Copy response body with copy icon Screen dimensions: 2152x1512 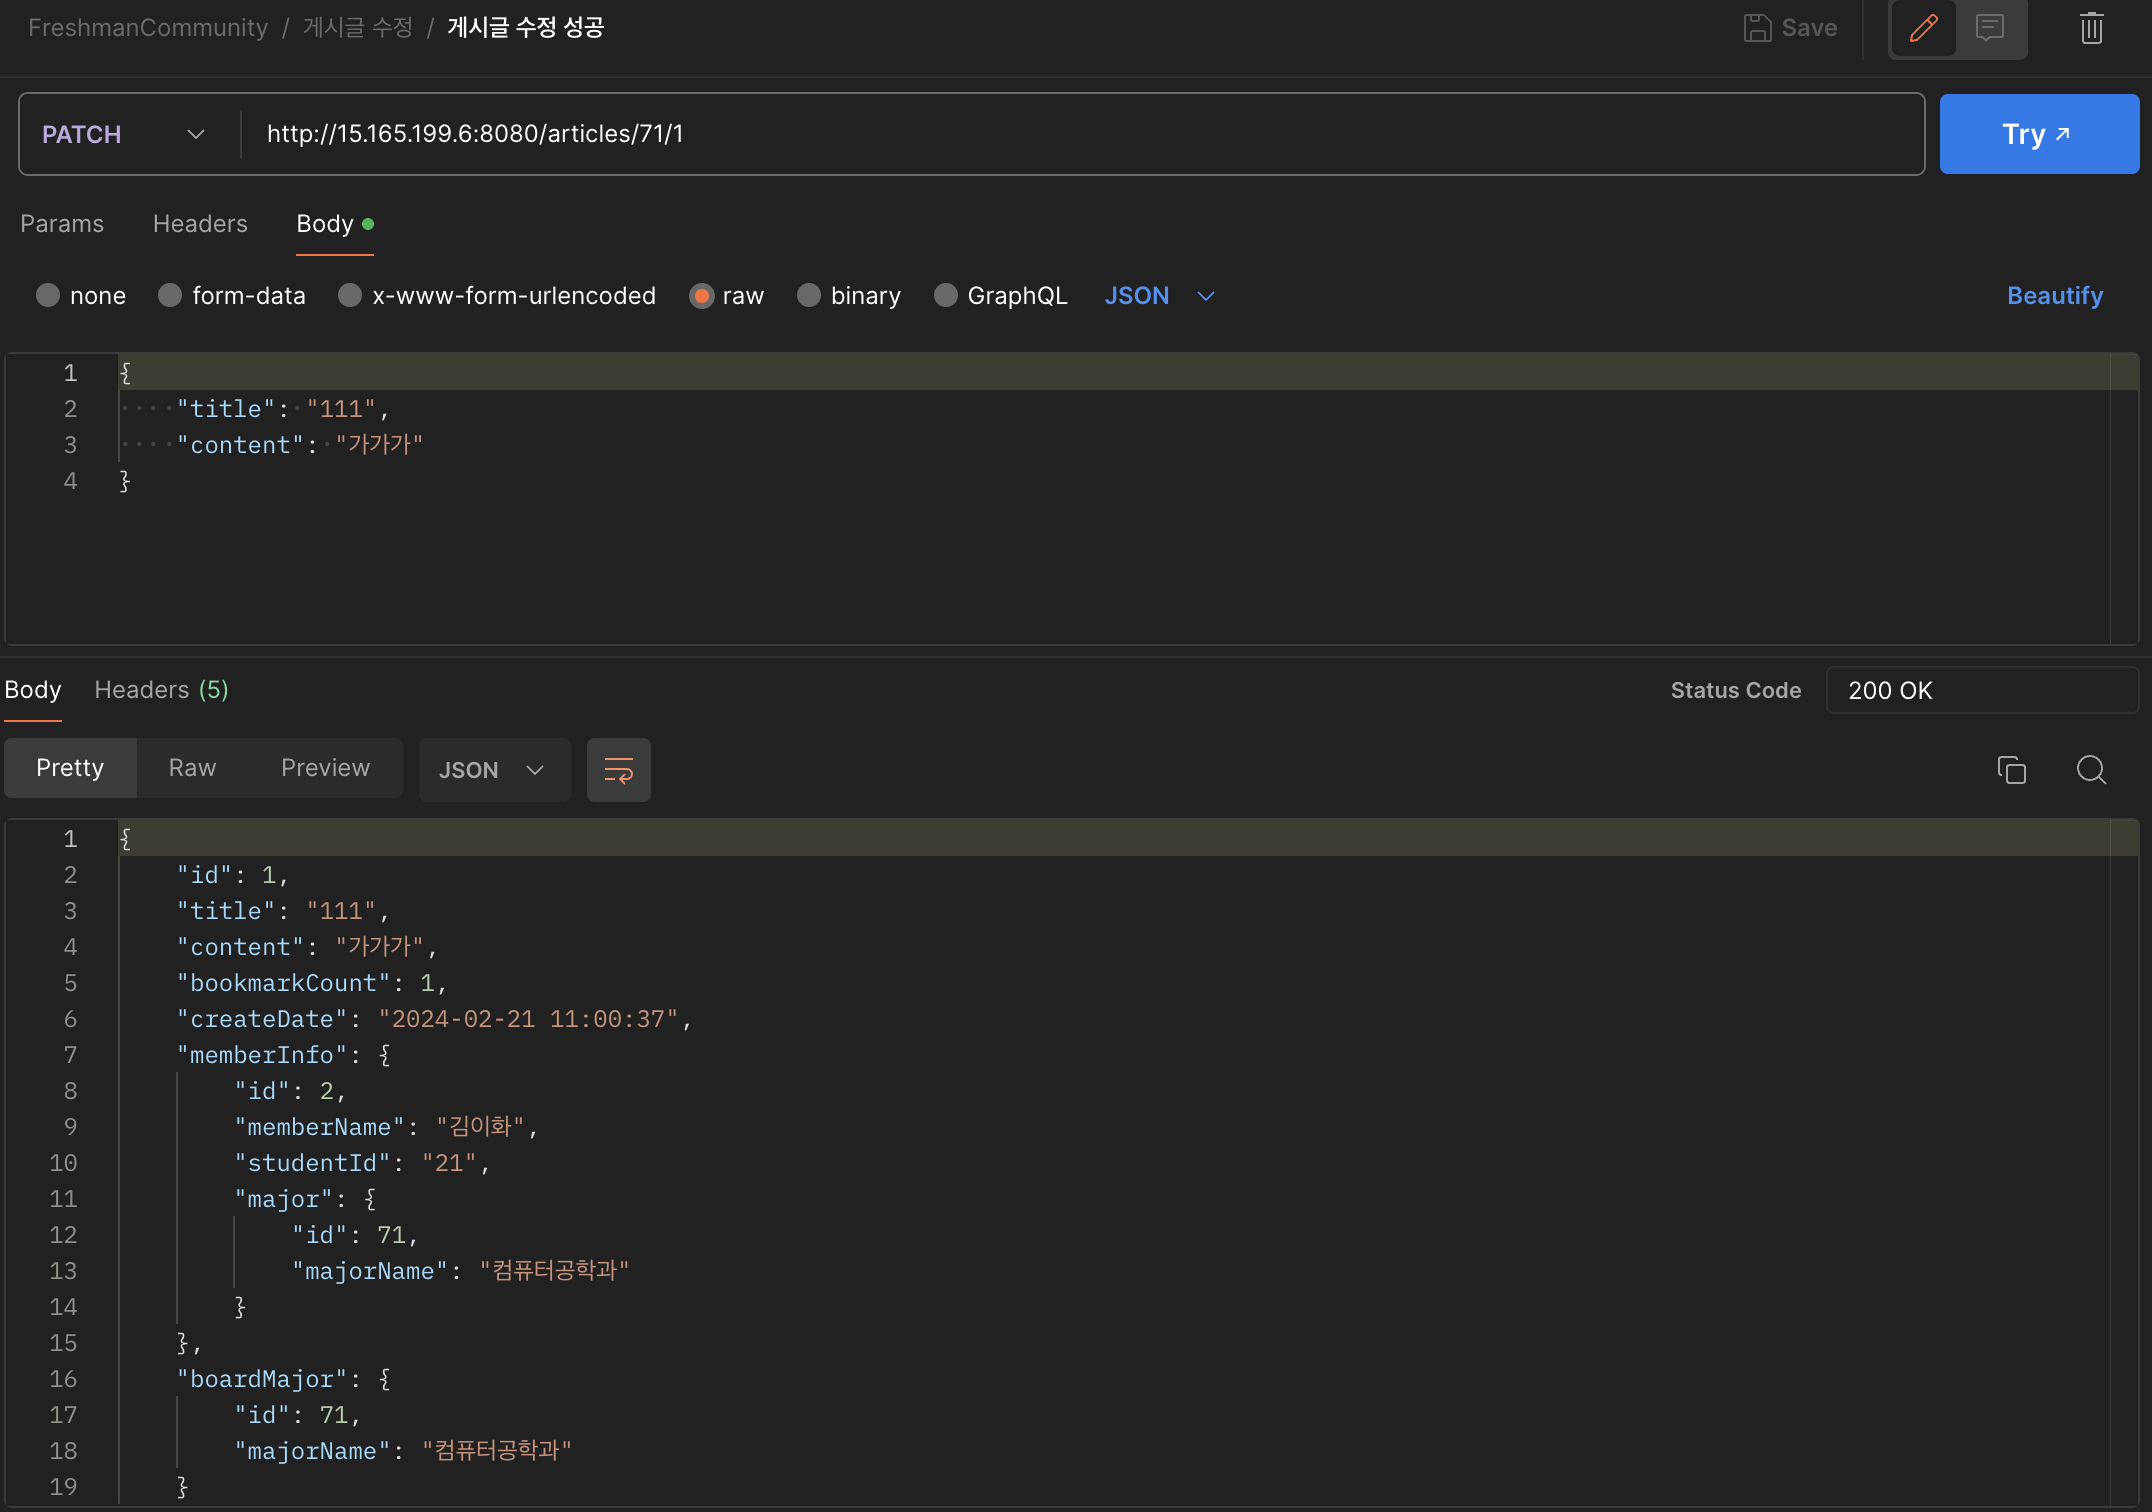click(x=2011, y=770)
